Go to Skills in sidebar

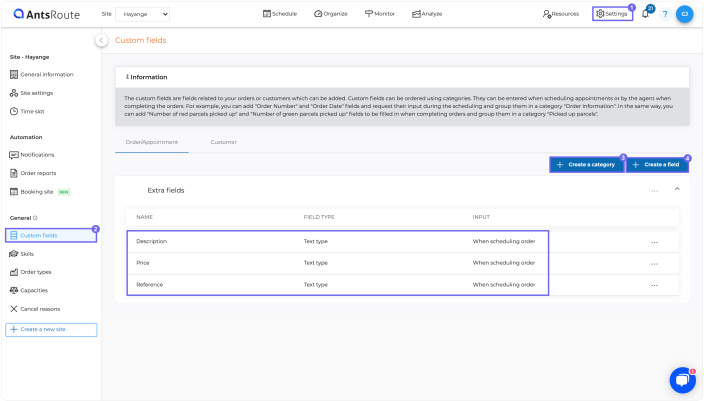point(27,254)
